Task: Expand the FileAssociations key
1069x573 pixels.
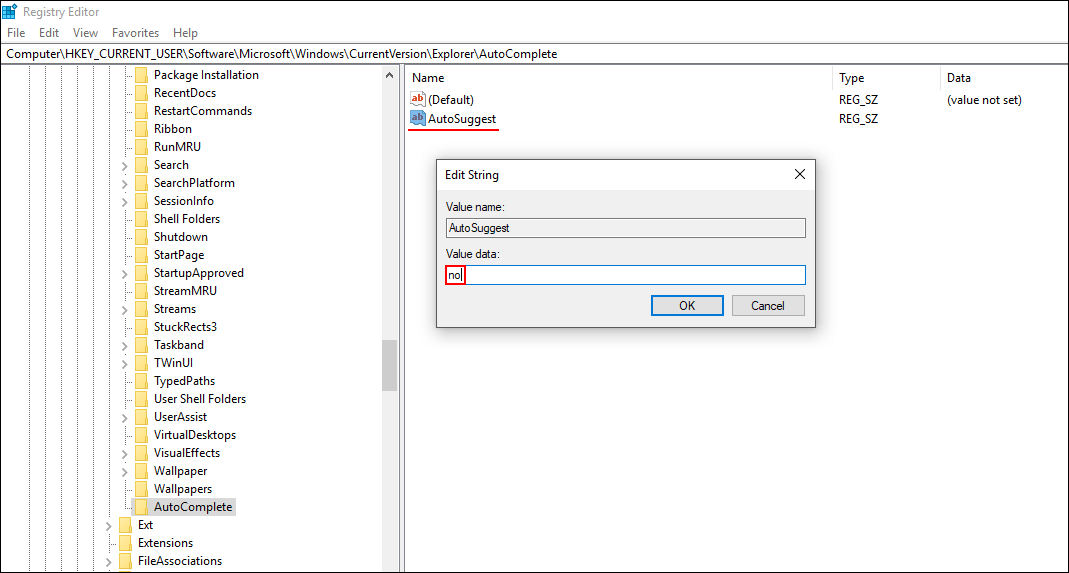Action: pyautogui.click(x=108, y=561)
